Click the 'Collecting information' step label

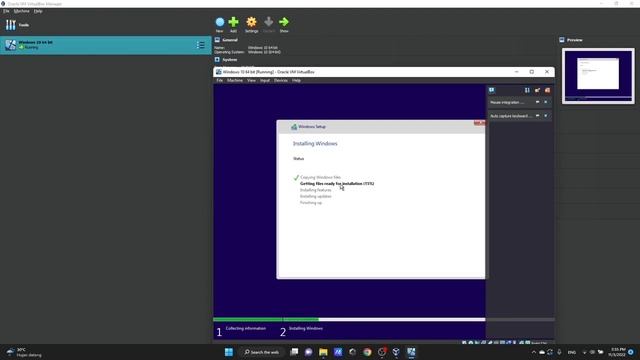click(x=246, y=328)
